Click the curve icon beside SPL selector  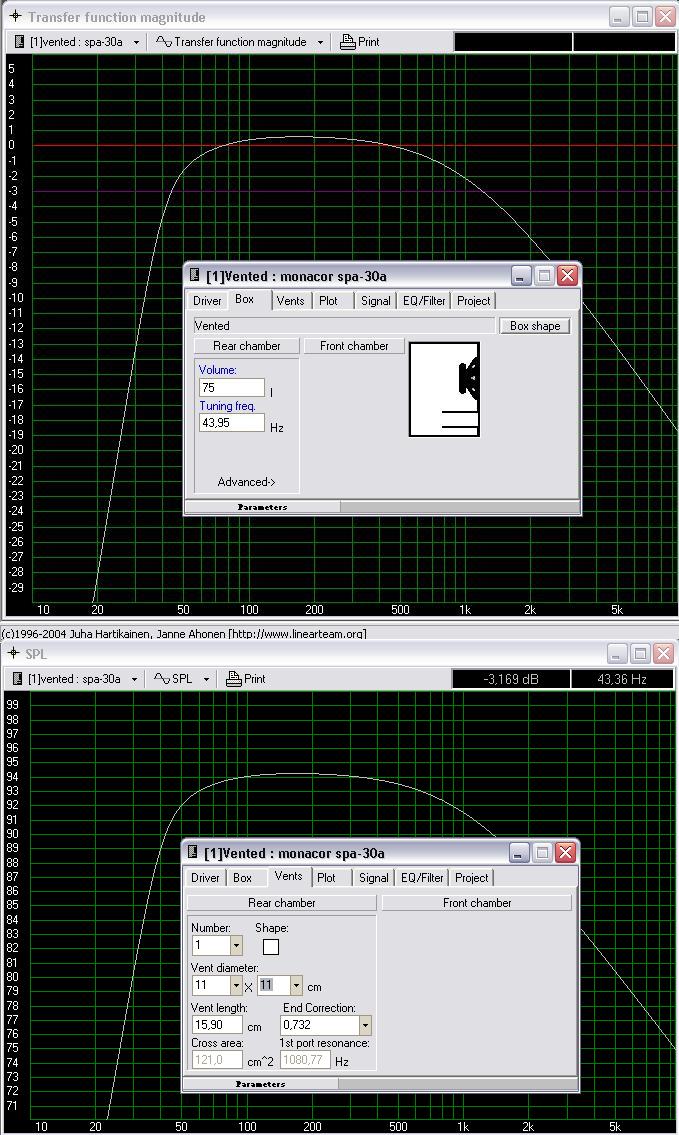coord(161,679)
